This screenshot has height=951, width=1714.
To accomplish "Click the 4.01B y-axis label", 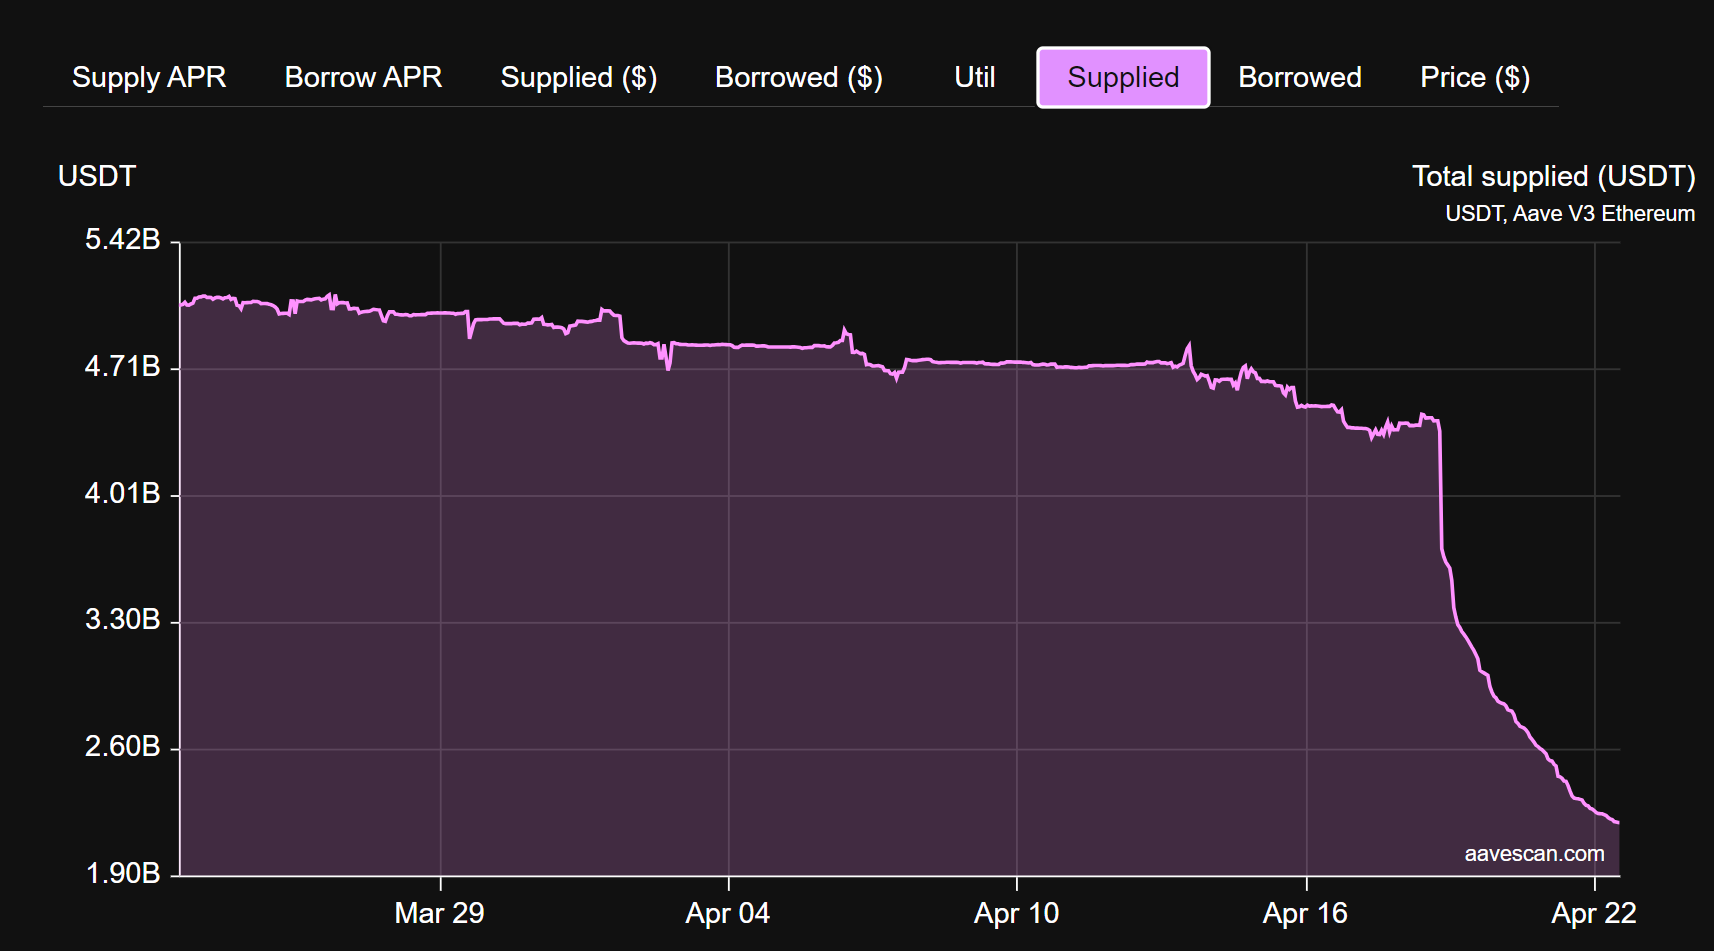I will tap(122, 494).
